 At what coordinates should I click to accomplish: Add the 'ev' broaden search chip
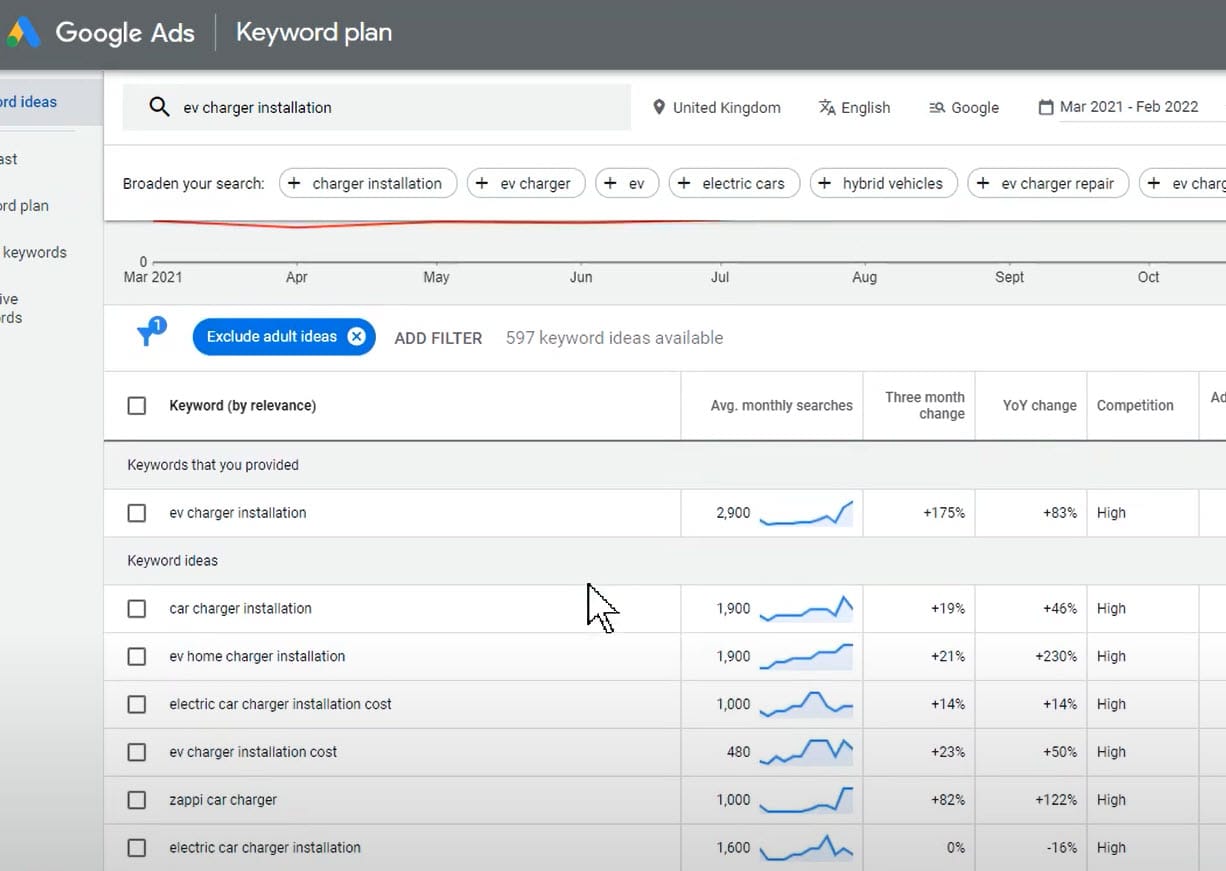tap(627, 184)
